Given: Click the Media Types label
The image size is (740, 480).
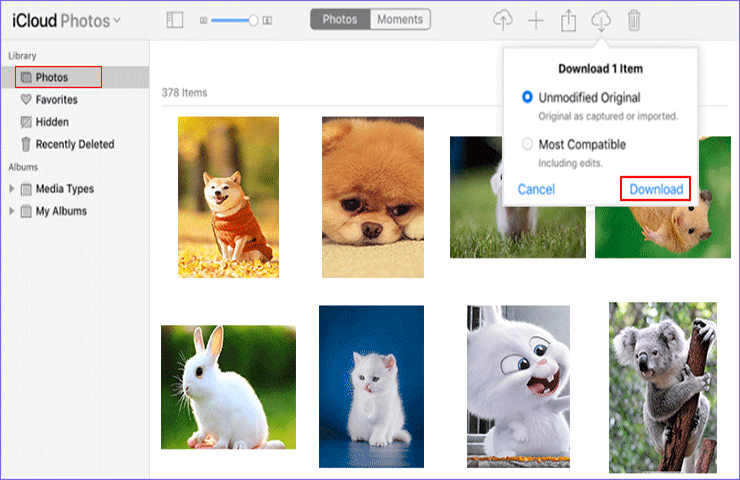Looking at the screenshot, I should tap(65, 189).
